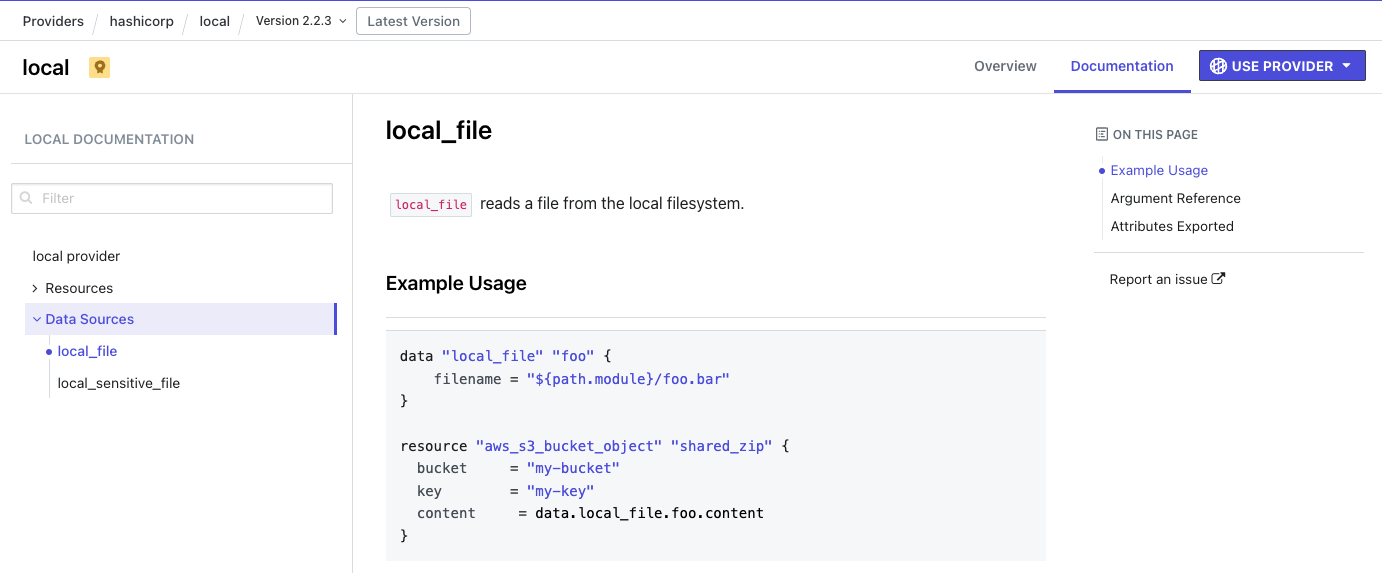Jump to Argument Reference section
1382x573 pixels.
click(1175, 198)
